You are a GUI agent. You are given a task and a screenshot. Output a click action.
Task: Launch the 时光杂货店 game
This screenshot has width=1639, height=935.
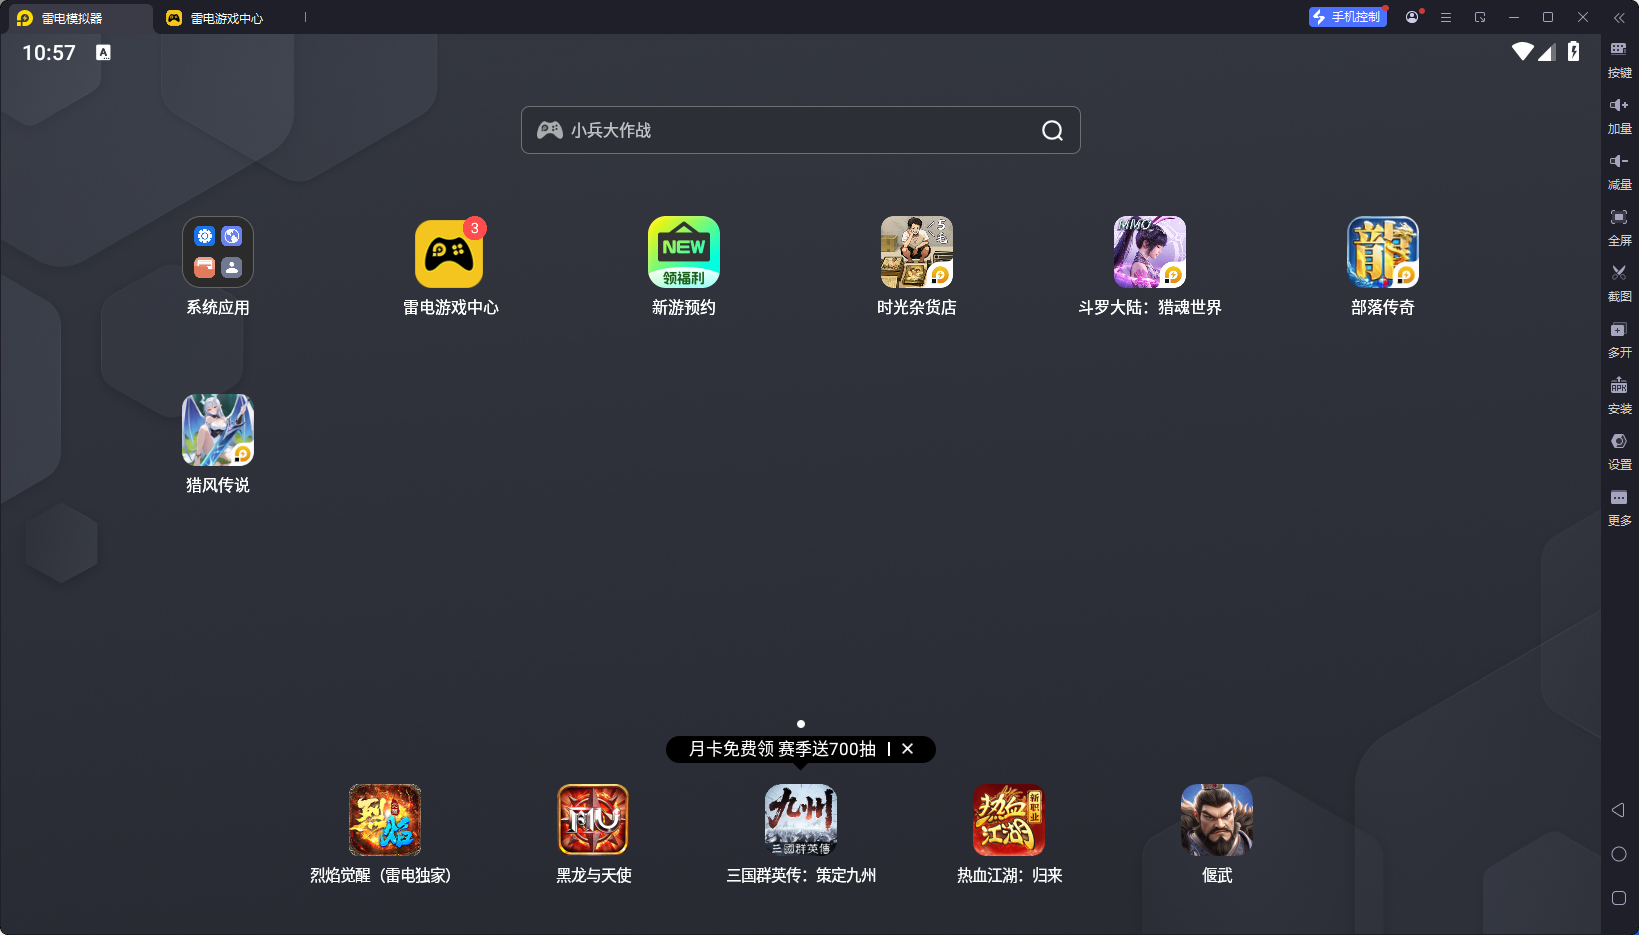pos(917,252)
